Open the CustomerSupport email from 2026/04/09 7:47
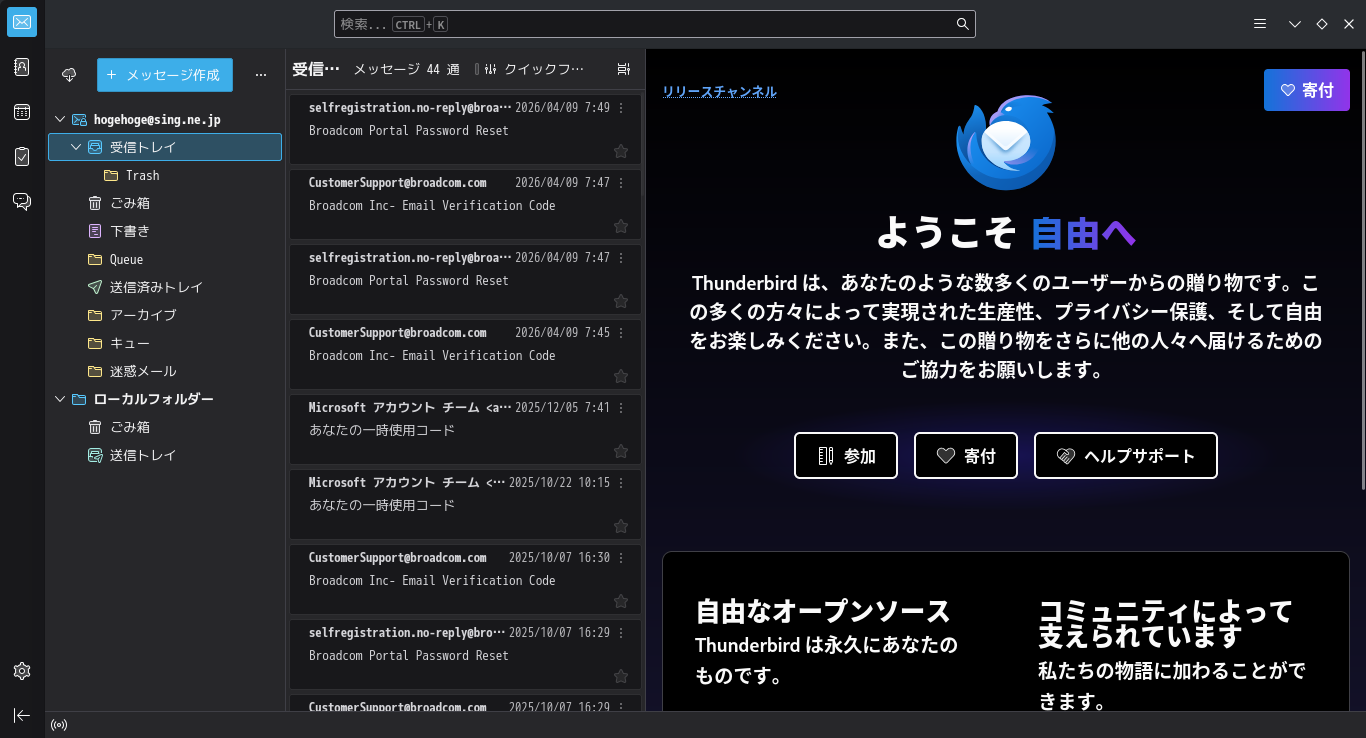Screen dimensions: 1366x738 pos(465,204)
